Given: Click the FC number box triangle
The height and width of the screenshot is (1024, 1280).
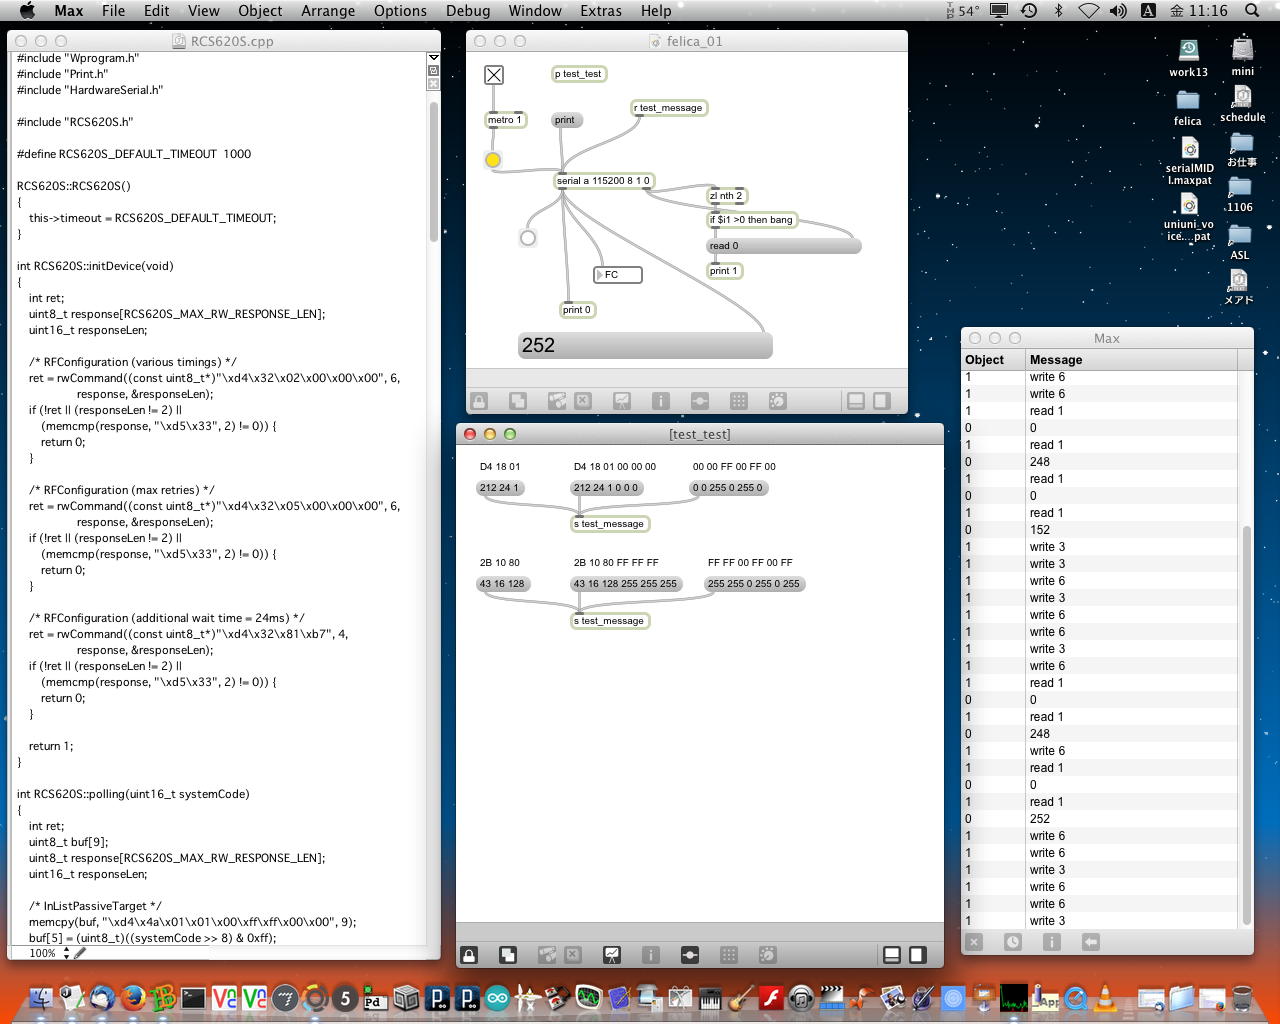Looking at the screenshot, I should point(600,275).
